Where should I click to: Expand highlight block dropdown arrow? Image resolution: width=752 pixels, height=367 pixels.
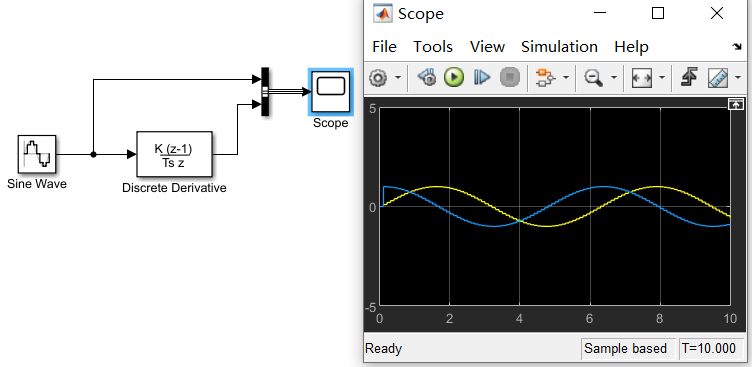[x=566, y=77]
